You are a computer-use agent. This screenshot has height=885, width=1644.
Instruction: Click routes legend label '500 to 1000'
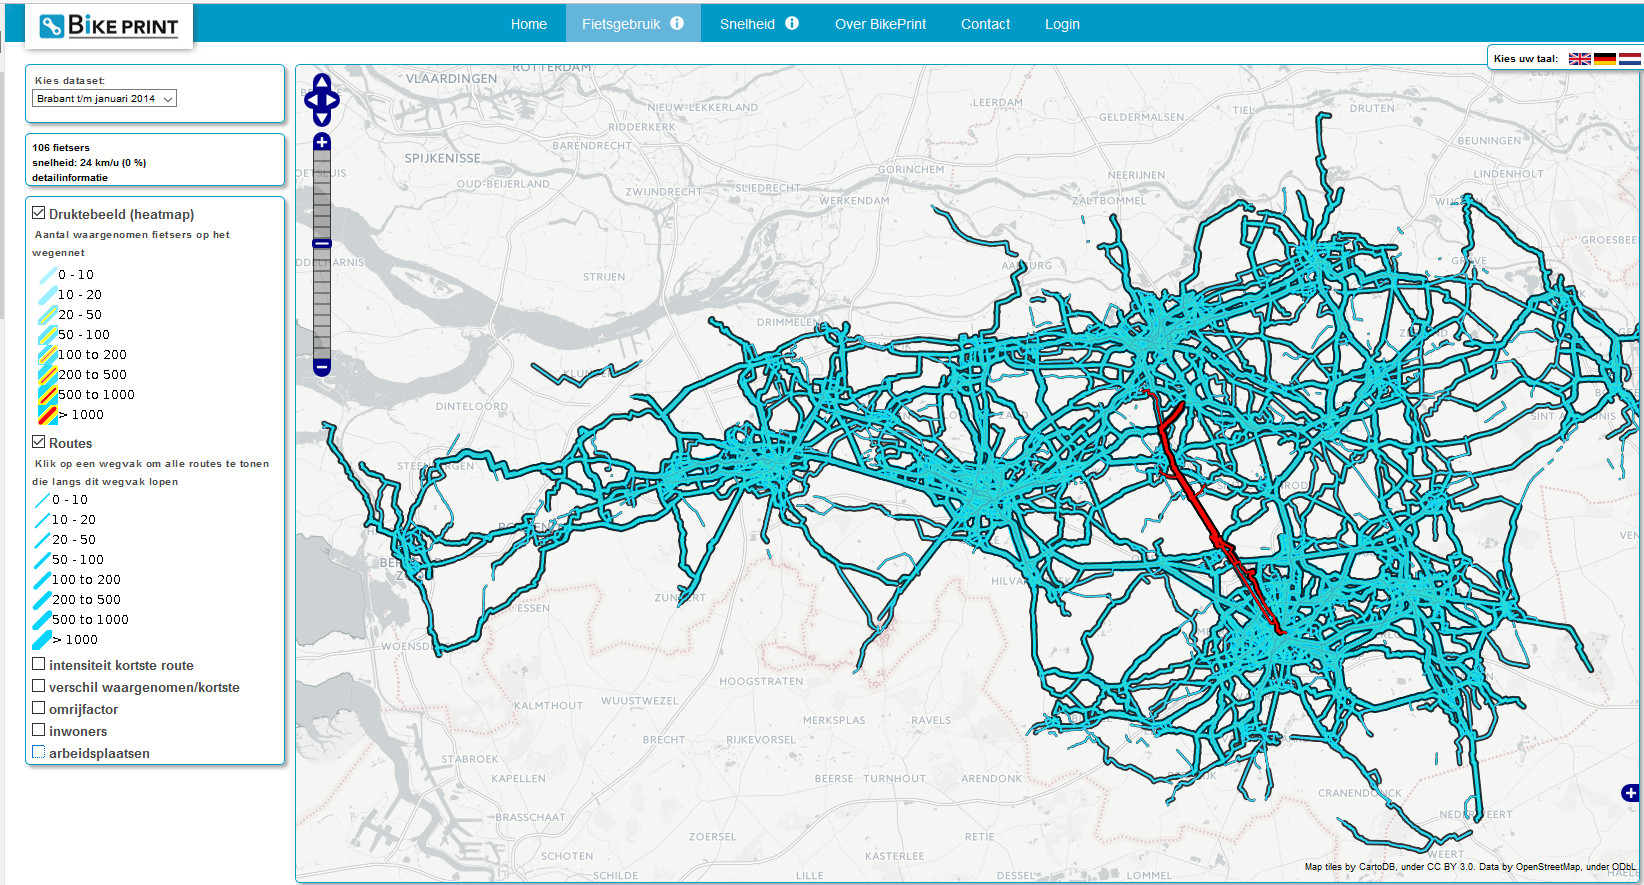coord(90,619)
